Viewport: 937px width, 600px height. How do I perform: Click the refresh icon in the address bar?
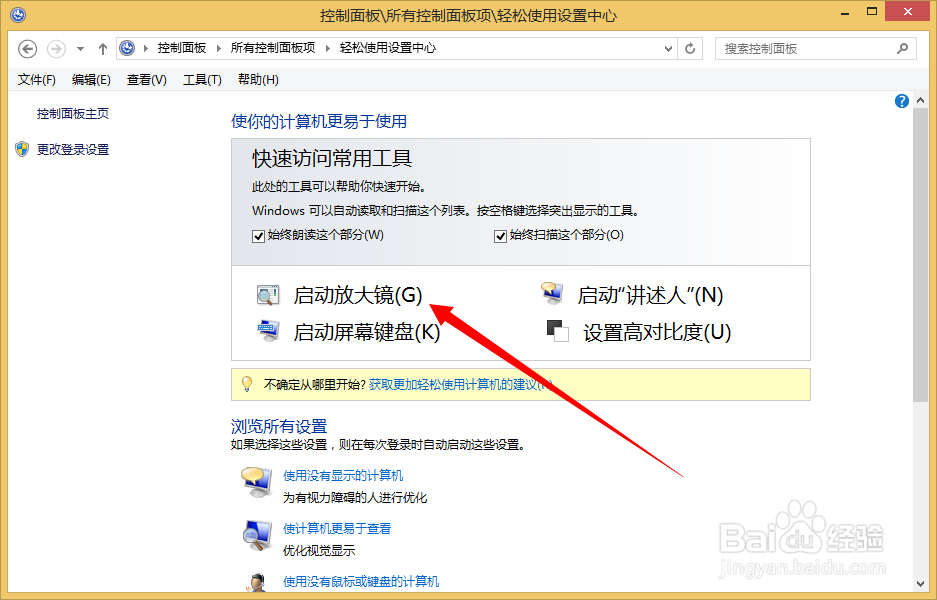[x=689, y=47]
